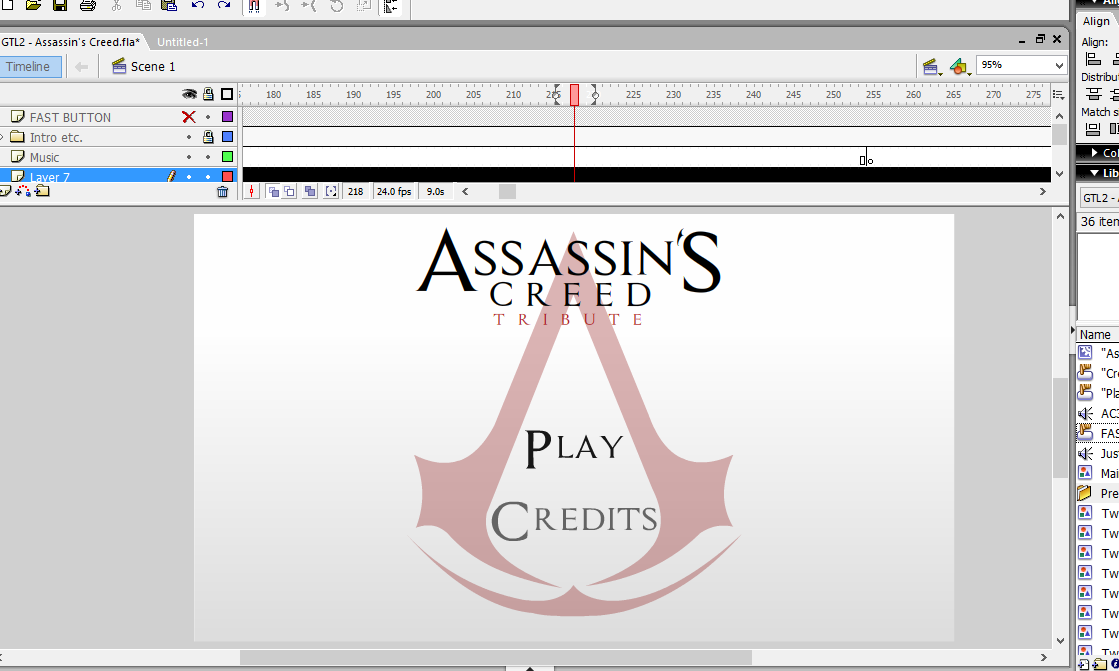
Task: Click the red playhead in the frame ruler
Action: click(574, 95)
